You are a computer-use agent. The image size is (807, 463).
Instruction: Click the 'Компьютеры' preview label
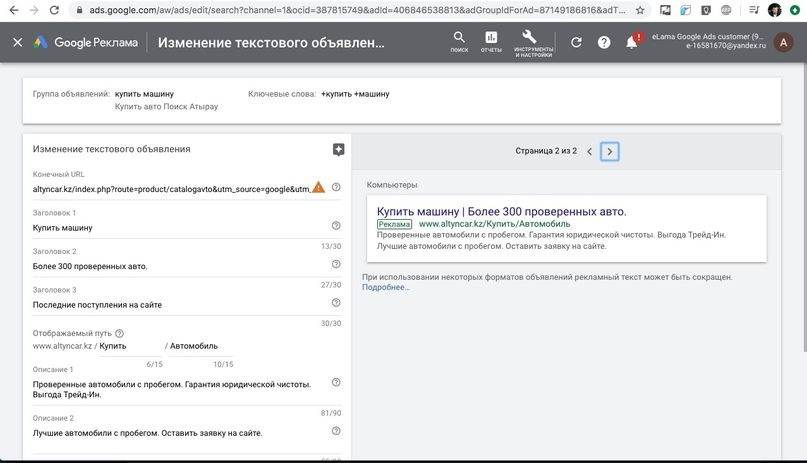point(392,185)
